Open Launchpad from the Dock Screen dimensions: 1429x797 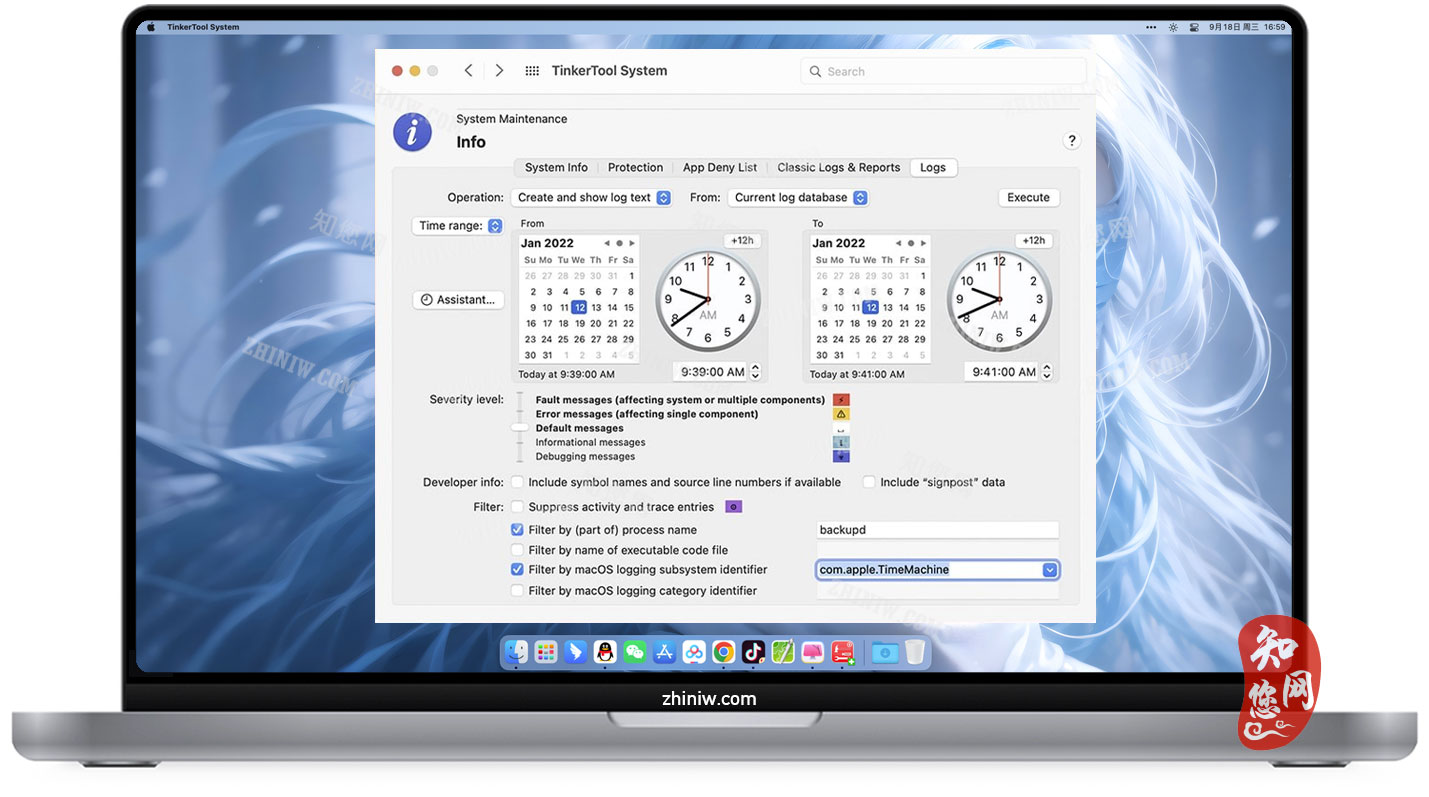545,652
